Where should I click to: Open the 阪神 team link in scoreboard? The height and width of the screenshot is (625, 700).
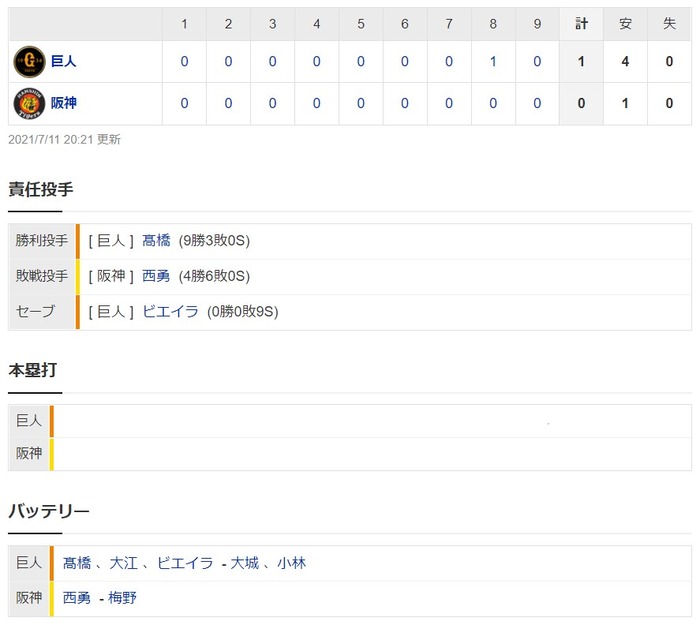(x=64, y=103)
